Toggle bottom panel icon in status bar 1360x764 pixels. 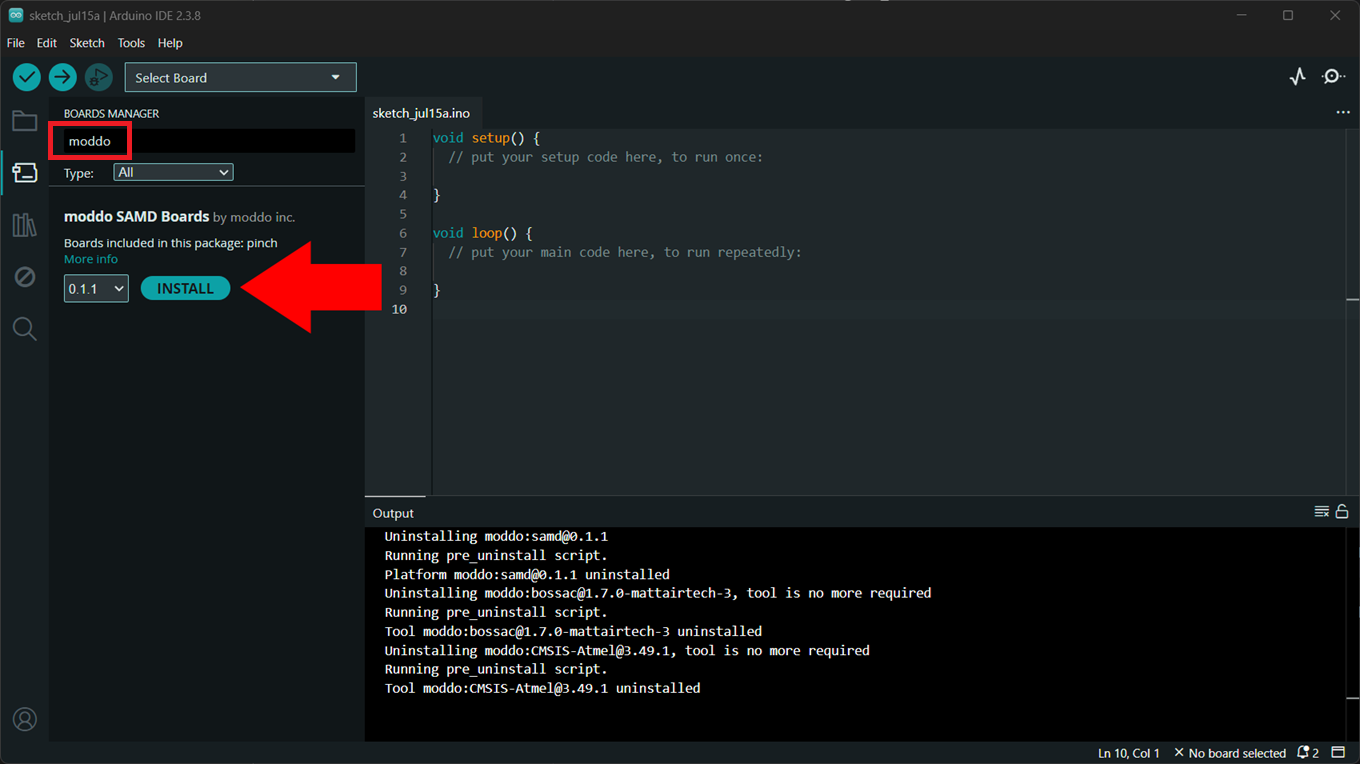coord(1338,753)
